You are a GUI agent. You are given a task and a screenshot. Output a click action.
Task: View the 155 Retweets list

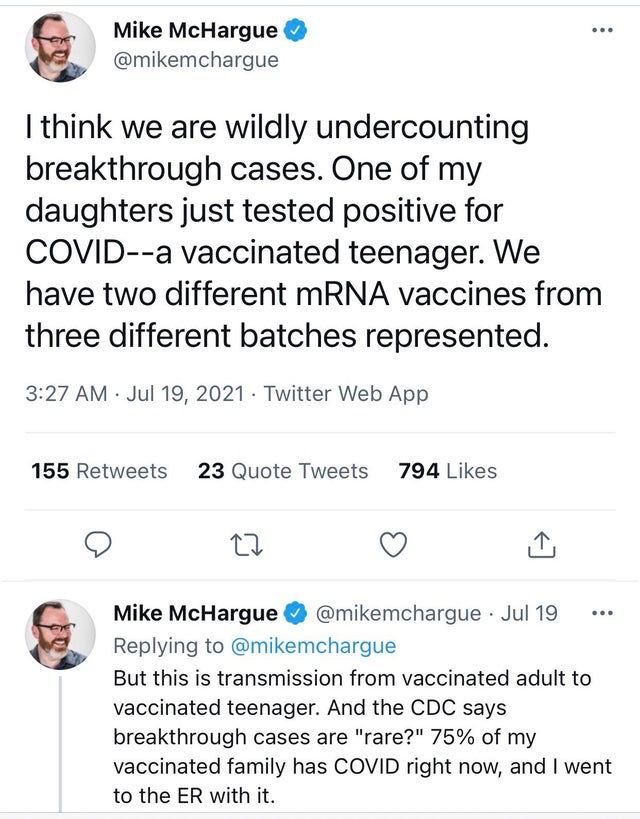point(99,471)
